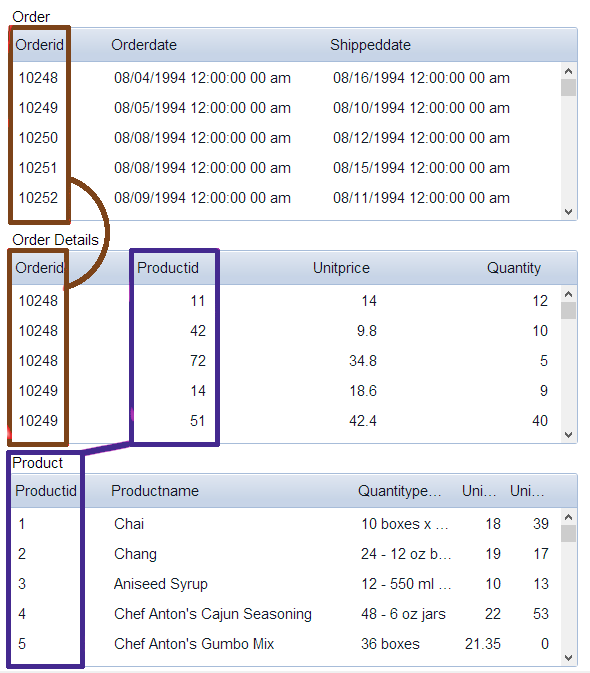Sort by Orderdate column header
590x673 pixels.
click(x=144, y=45)
